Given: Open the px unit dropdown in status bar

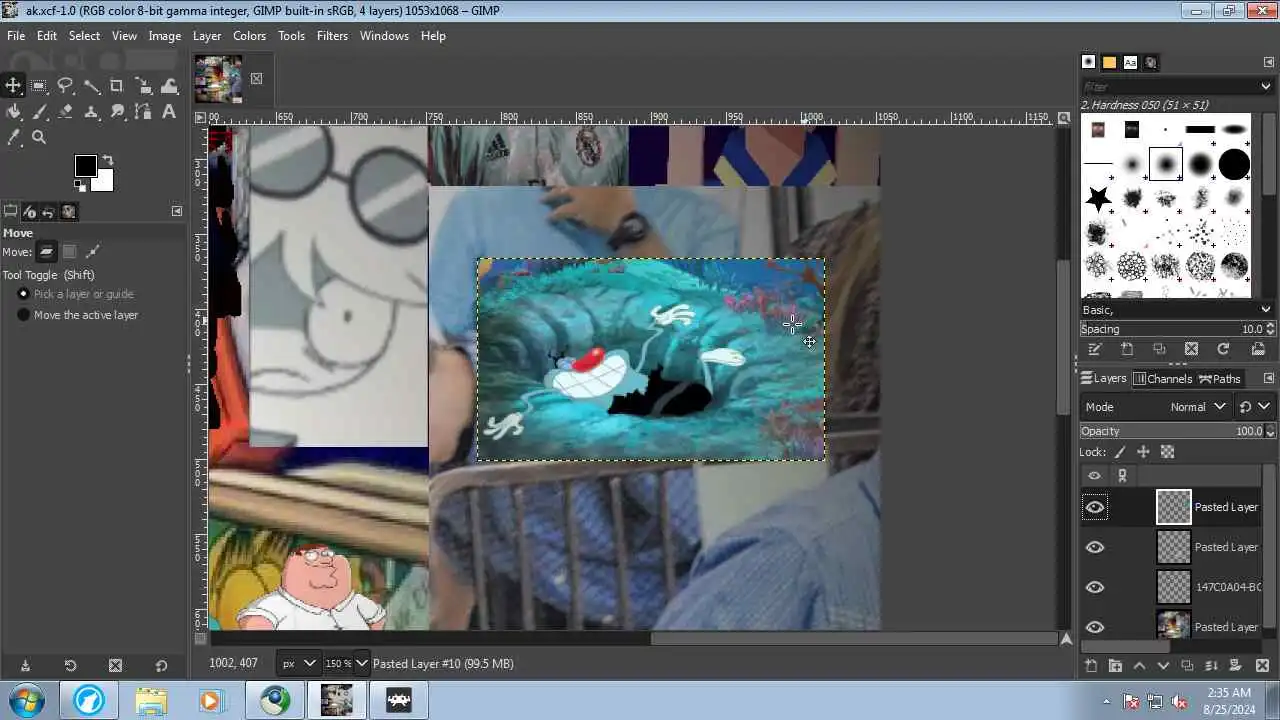Looking at the screenshot, I should [298, 663].
